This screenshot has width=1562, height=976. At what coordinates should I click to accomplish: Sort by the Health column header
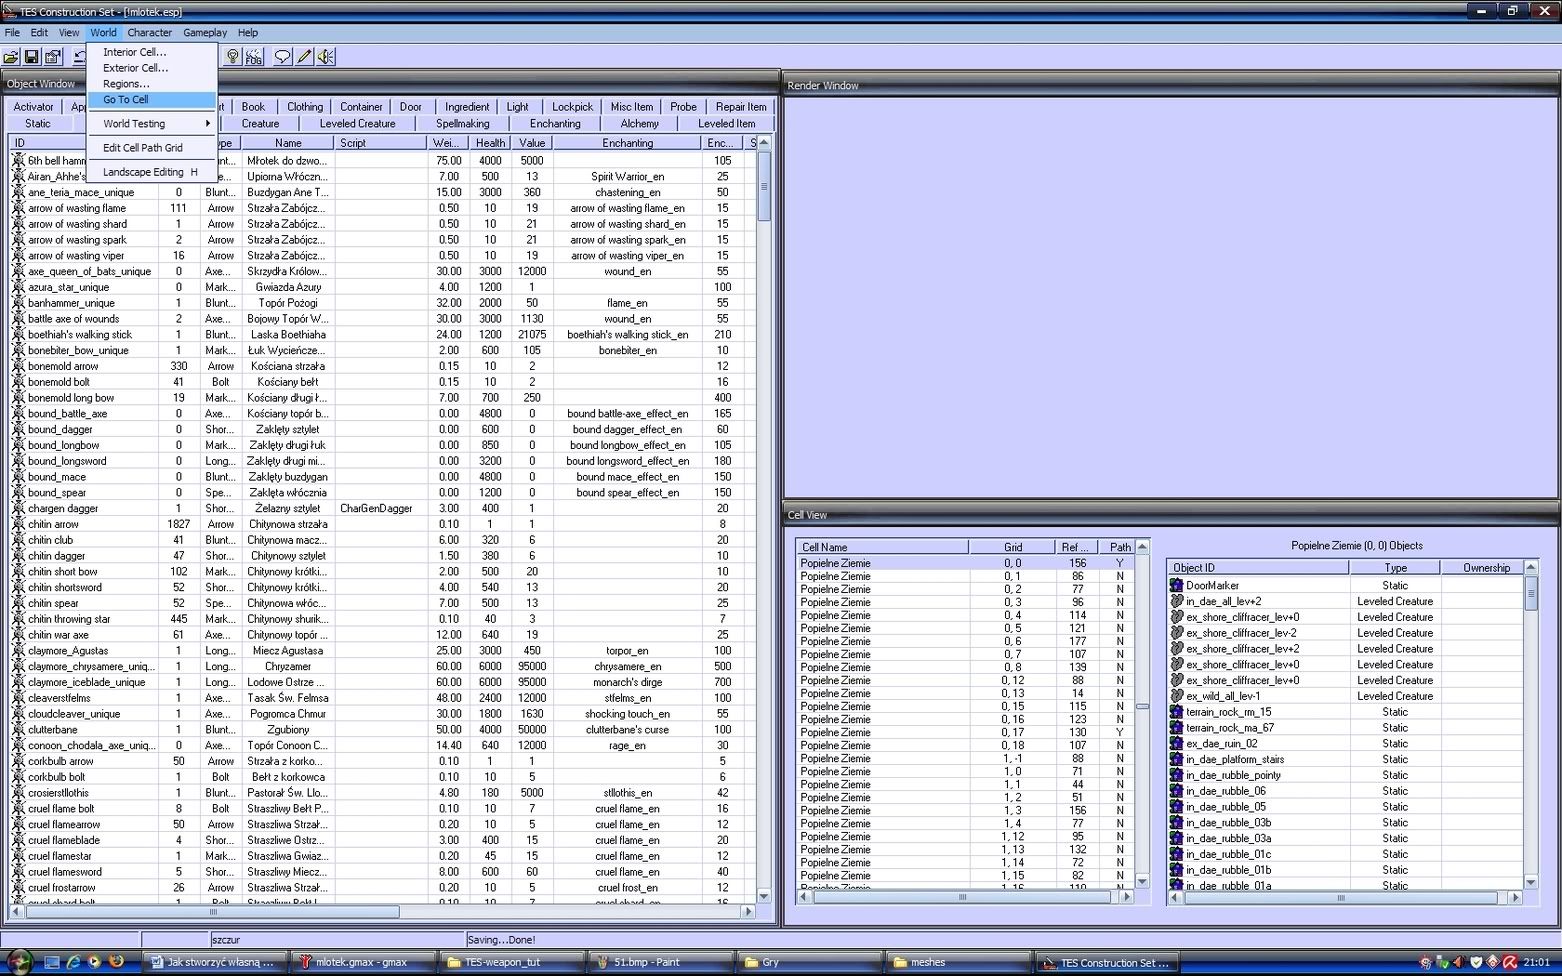491,143
